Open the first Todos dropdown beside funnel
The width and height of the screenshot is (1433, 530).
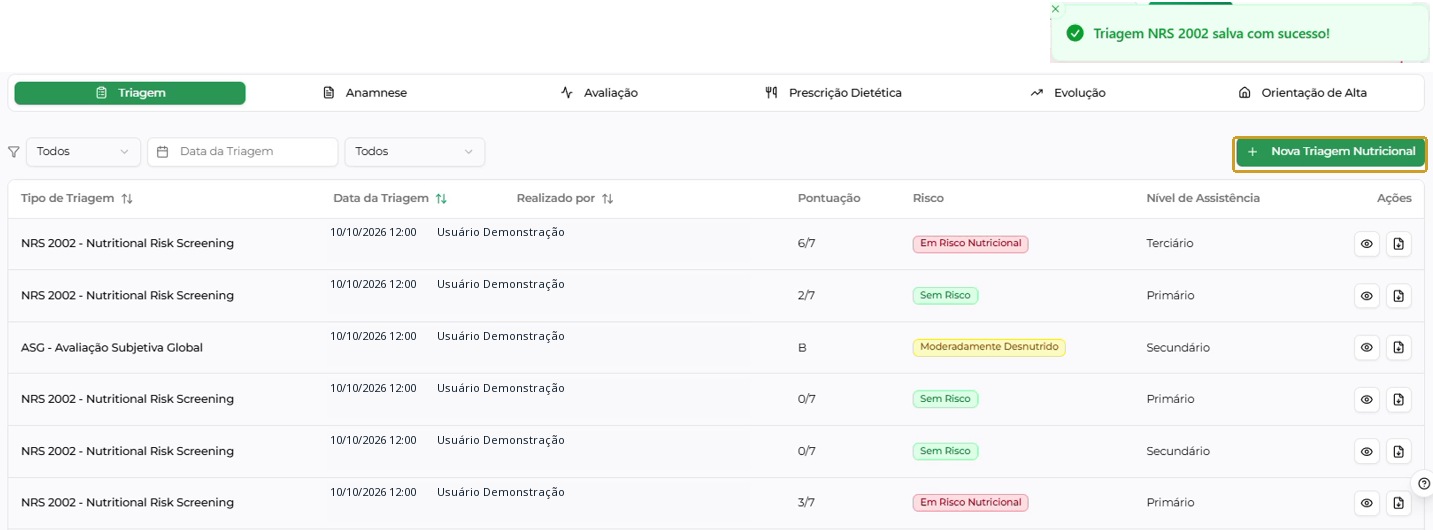(x=83, y=152)
